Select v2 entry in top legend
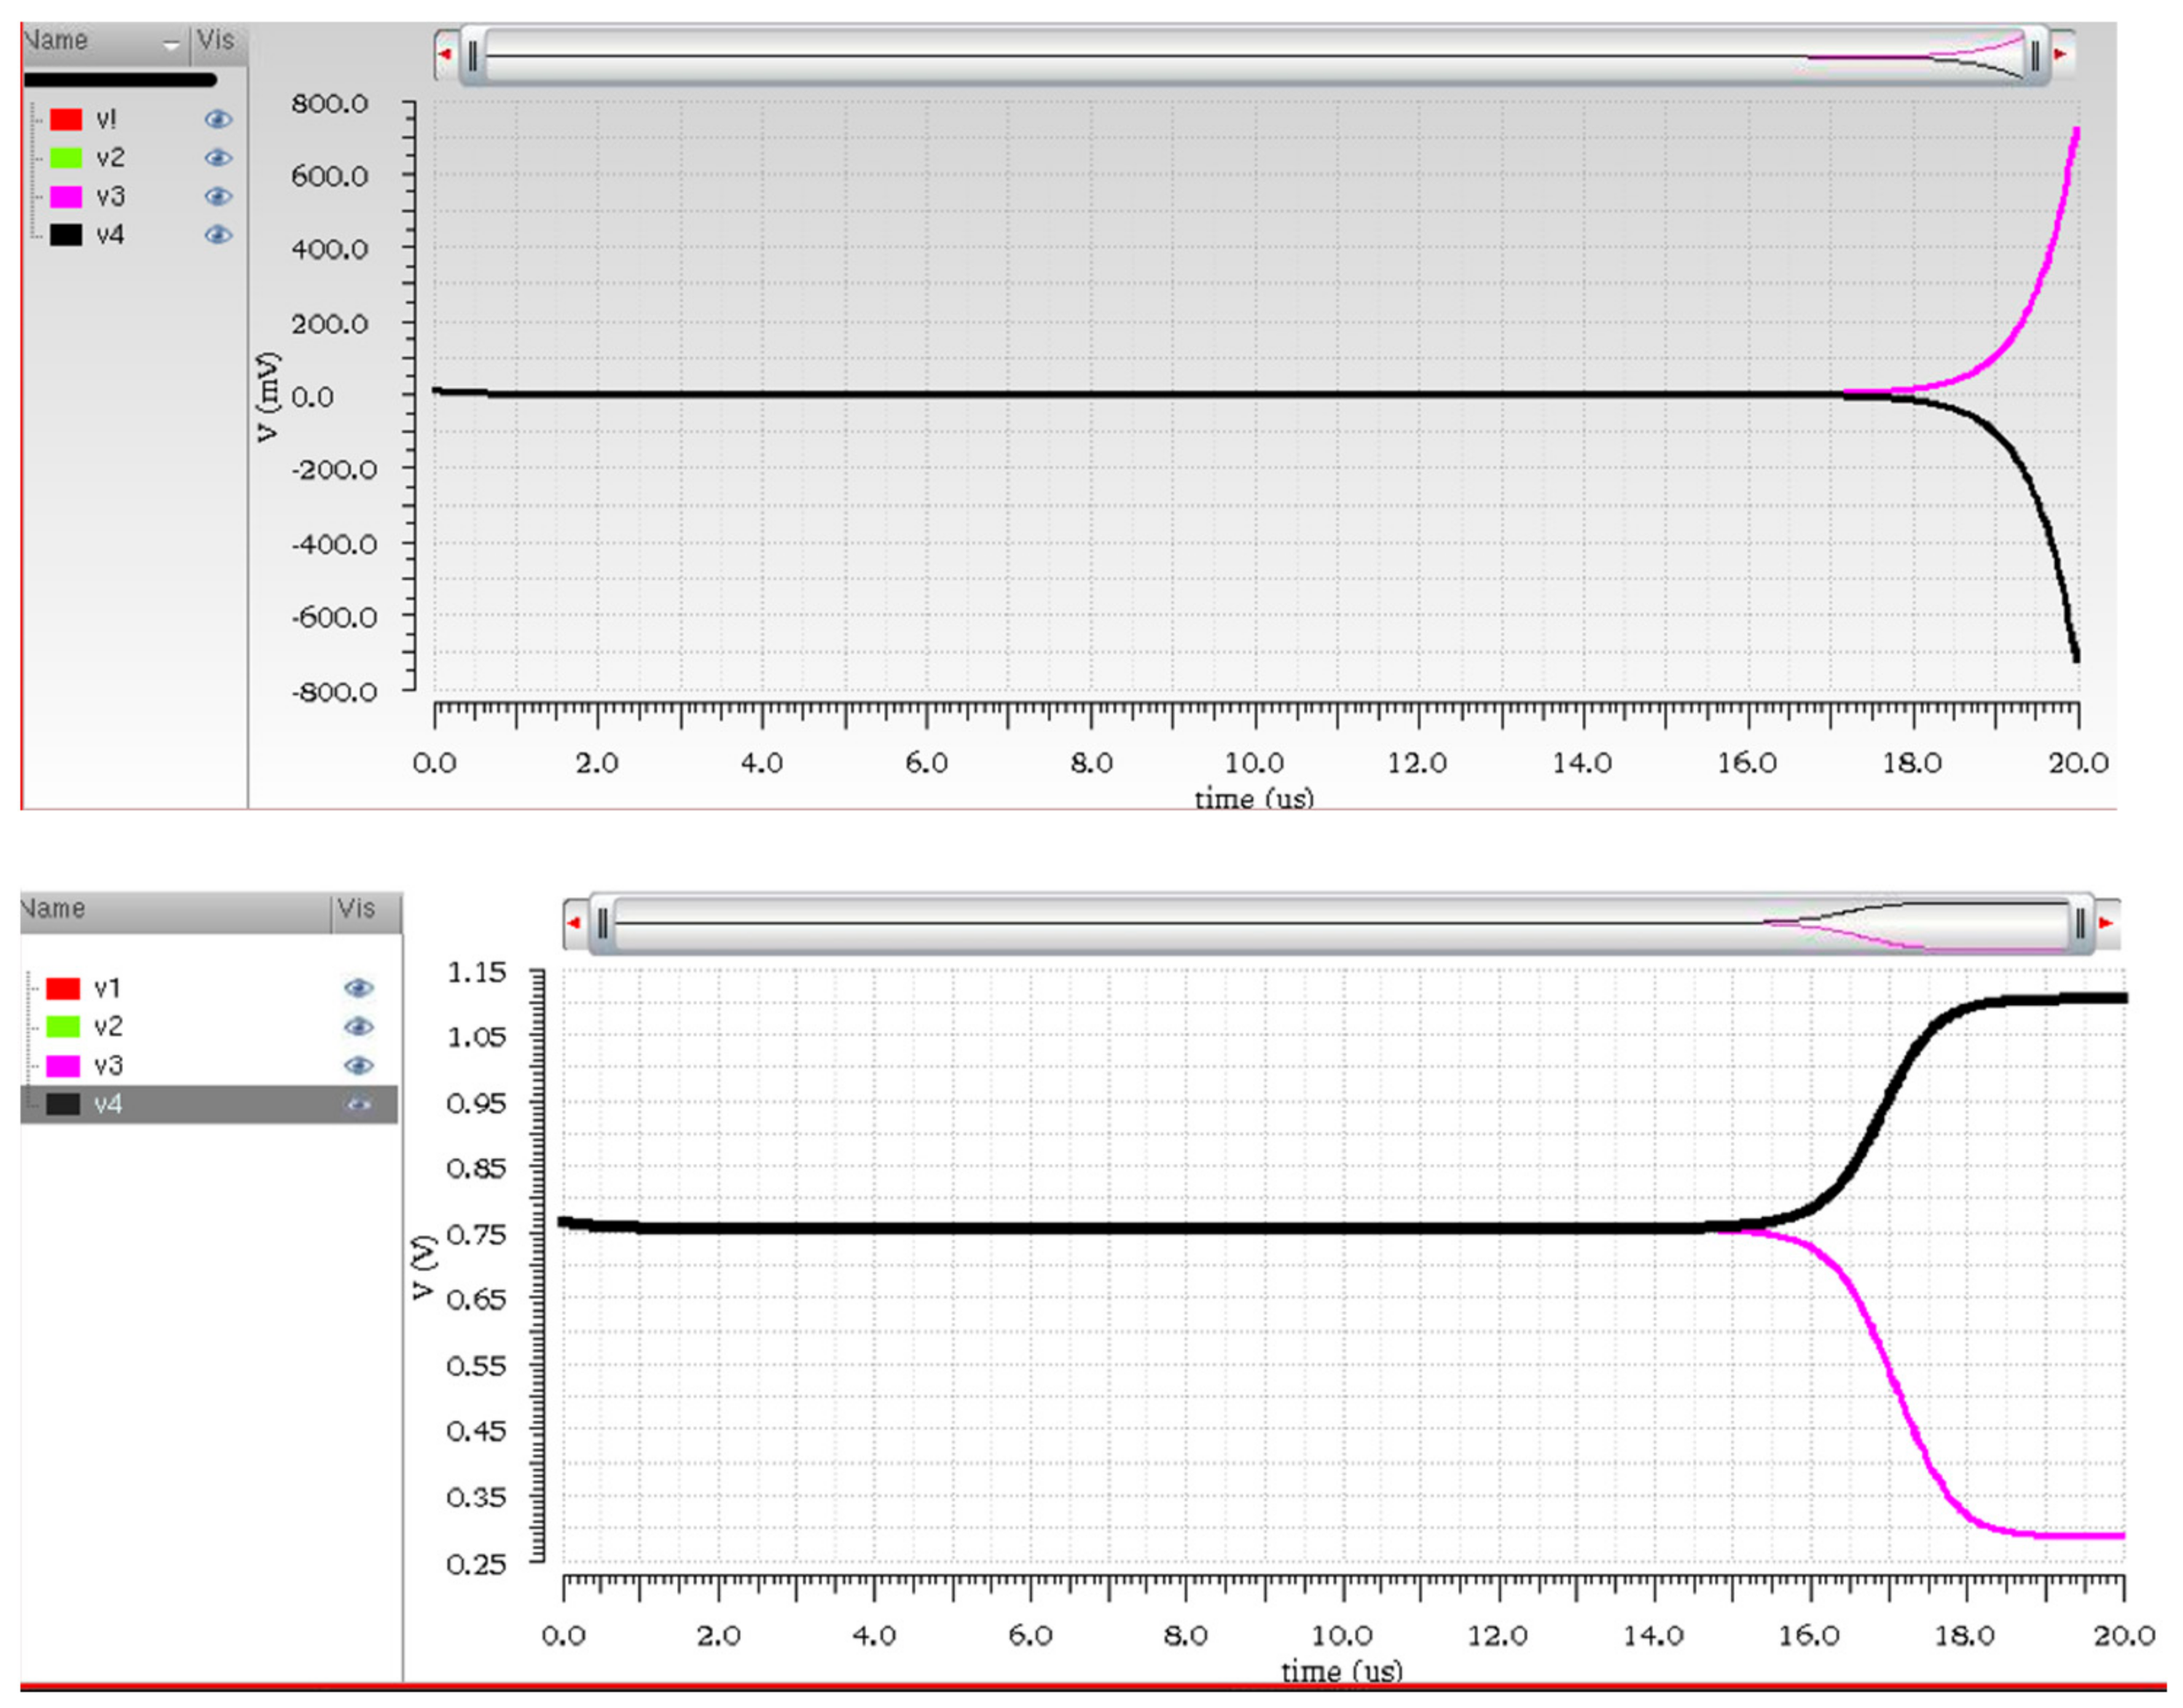 pos(111,158)
